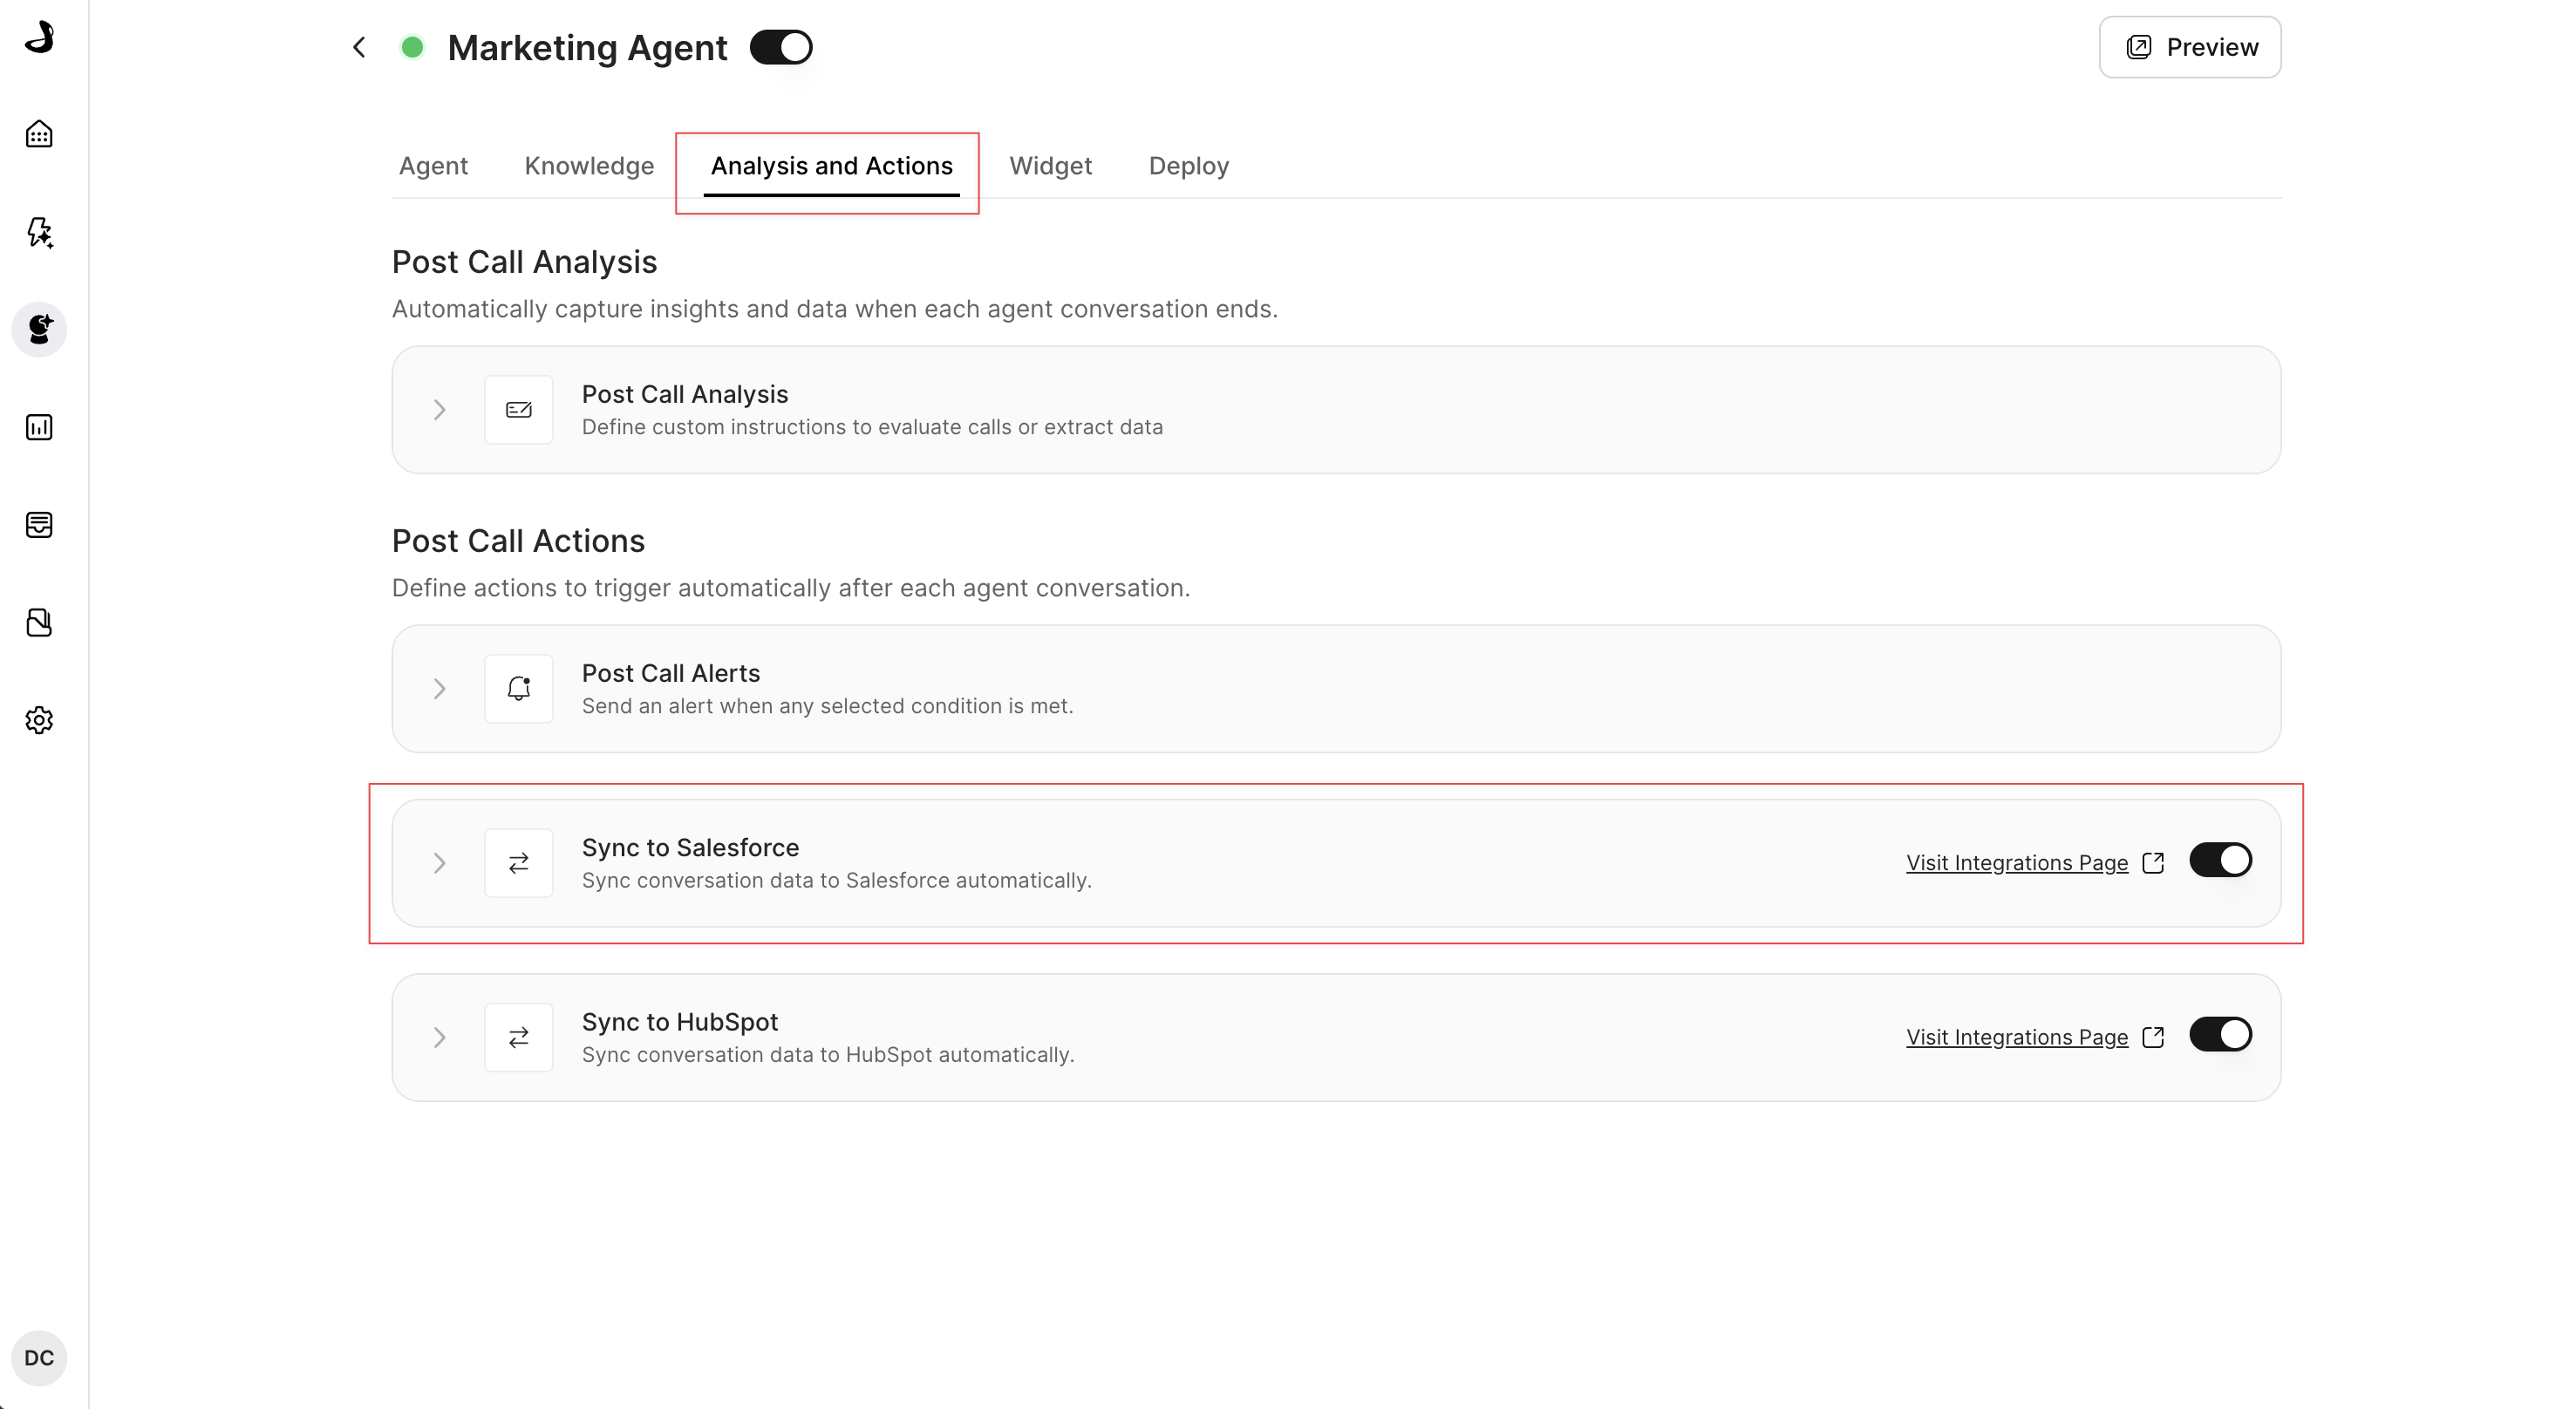Expand the Post Call Analysis chevron
The width and height of the screenshot is (2576, 1409).
439,410
